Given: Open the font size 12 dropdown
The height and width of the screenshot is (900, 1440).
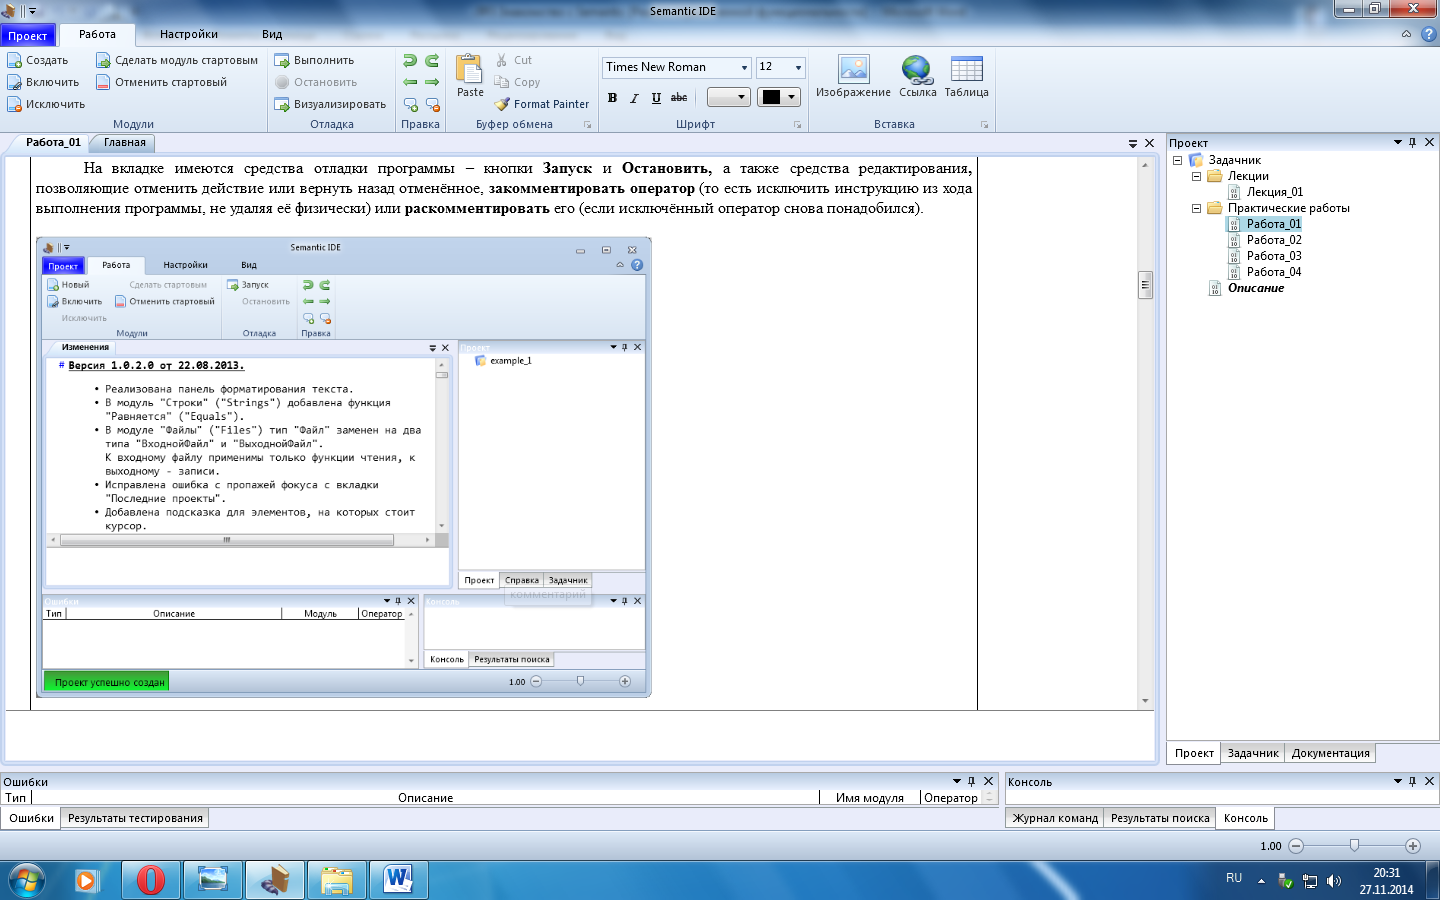Looking at the screenshot, I should (798, 67).
